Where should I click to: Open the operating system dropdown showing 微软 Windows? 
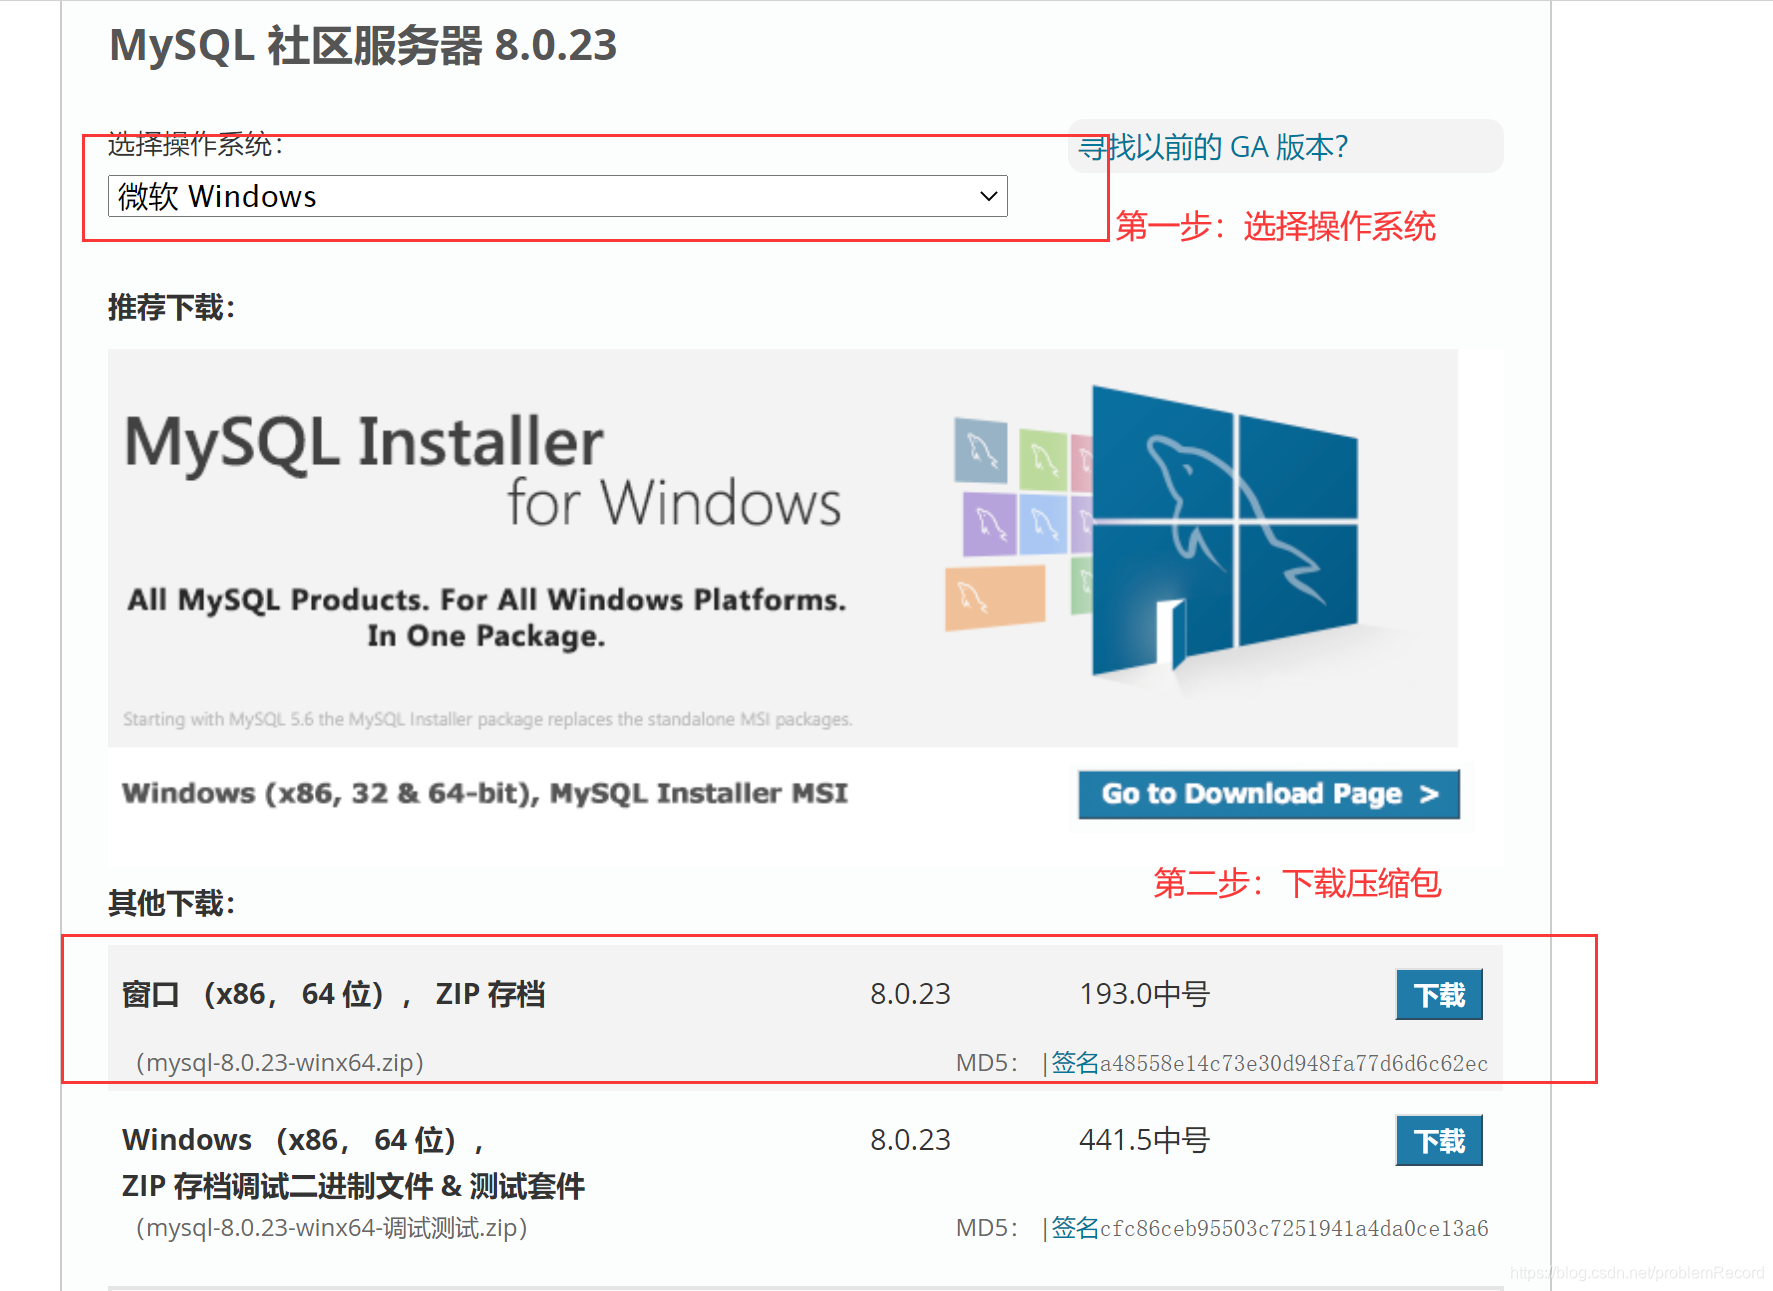557,196
